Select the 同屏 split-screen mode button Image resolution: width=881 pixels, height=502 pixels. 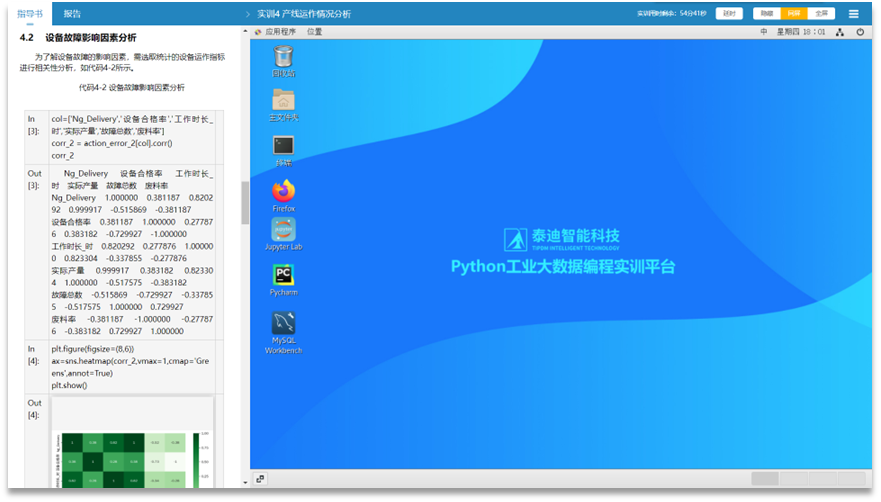pyautogui.click(x=793, y=13)
